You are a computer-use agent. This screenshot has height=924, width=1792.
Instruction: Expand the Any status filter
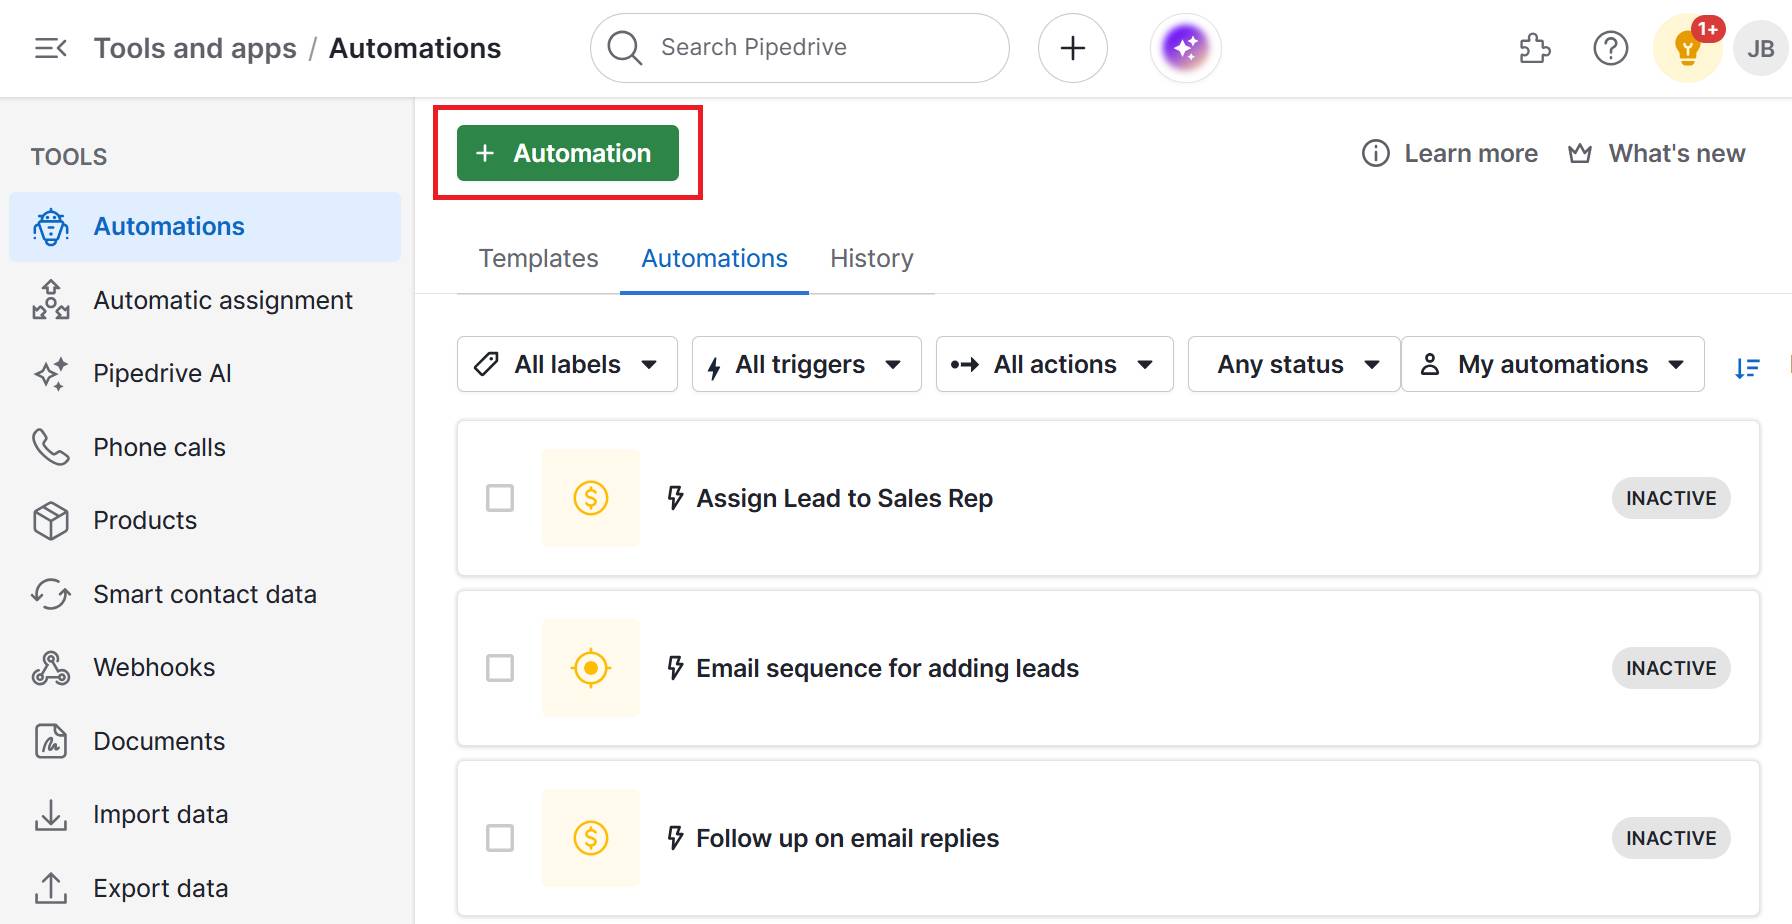coord(1293,364)
